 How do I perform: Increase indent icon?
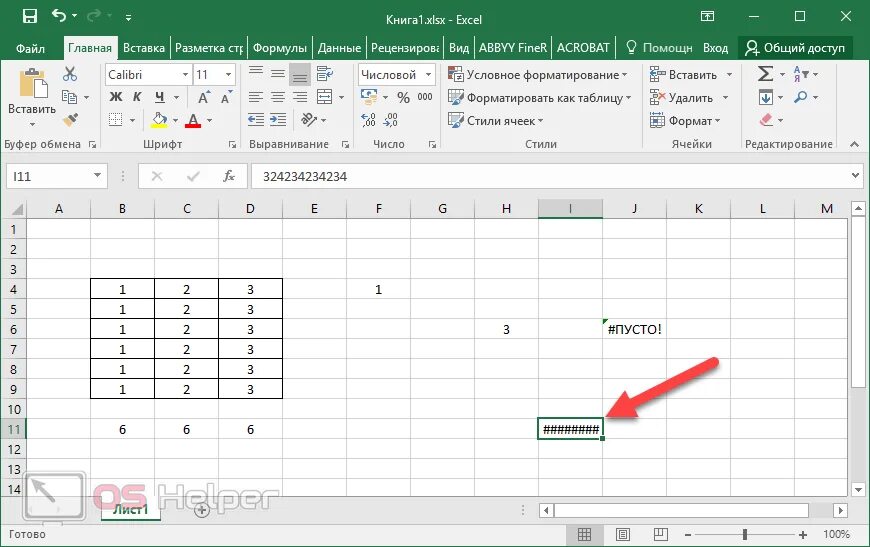coord(278,120)
